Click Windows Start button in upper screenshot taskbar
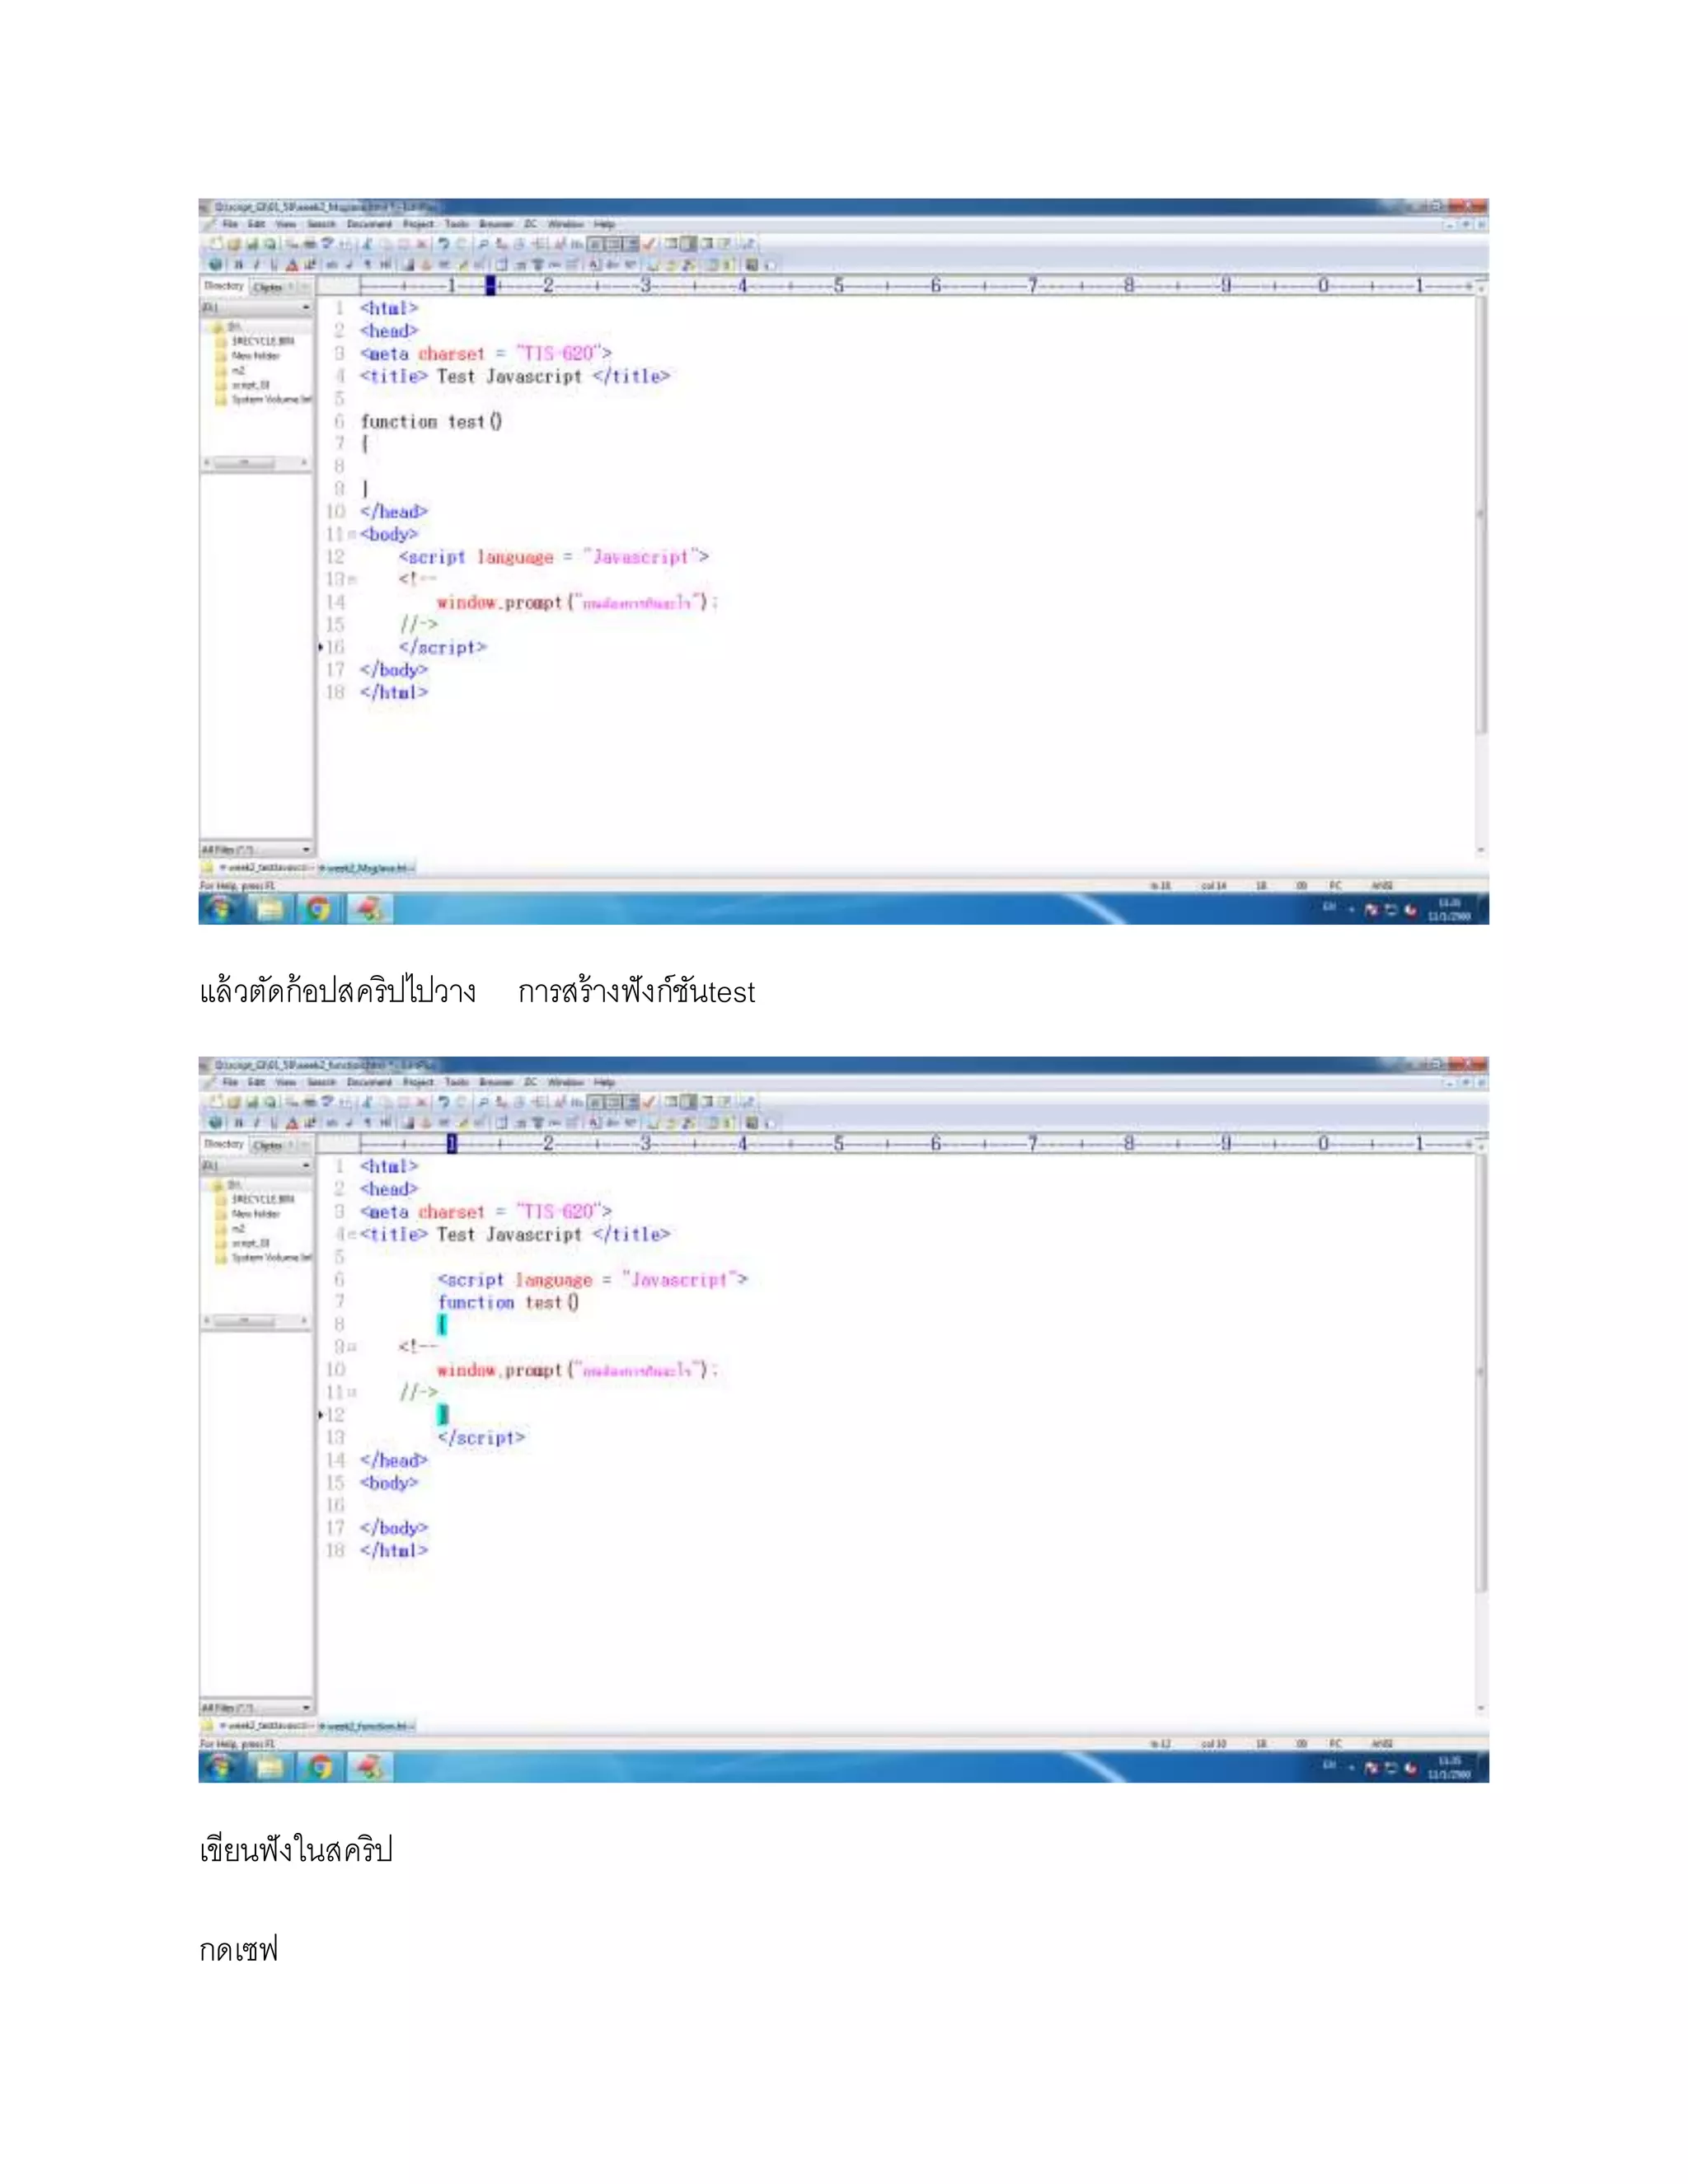This screenshot has width=1688, height=2184. tap(220, 909)
